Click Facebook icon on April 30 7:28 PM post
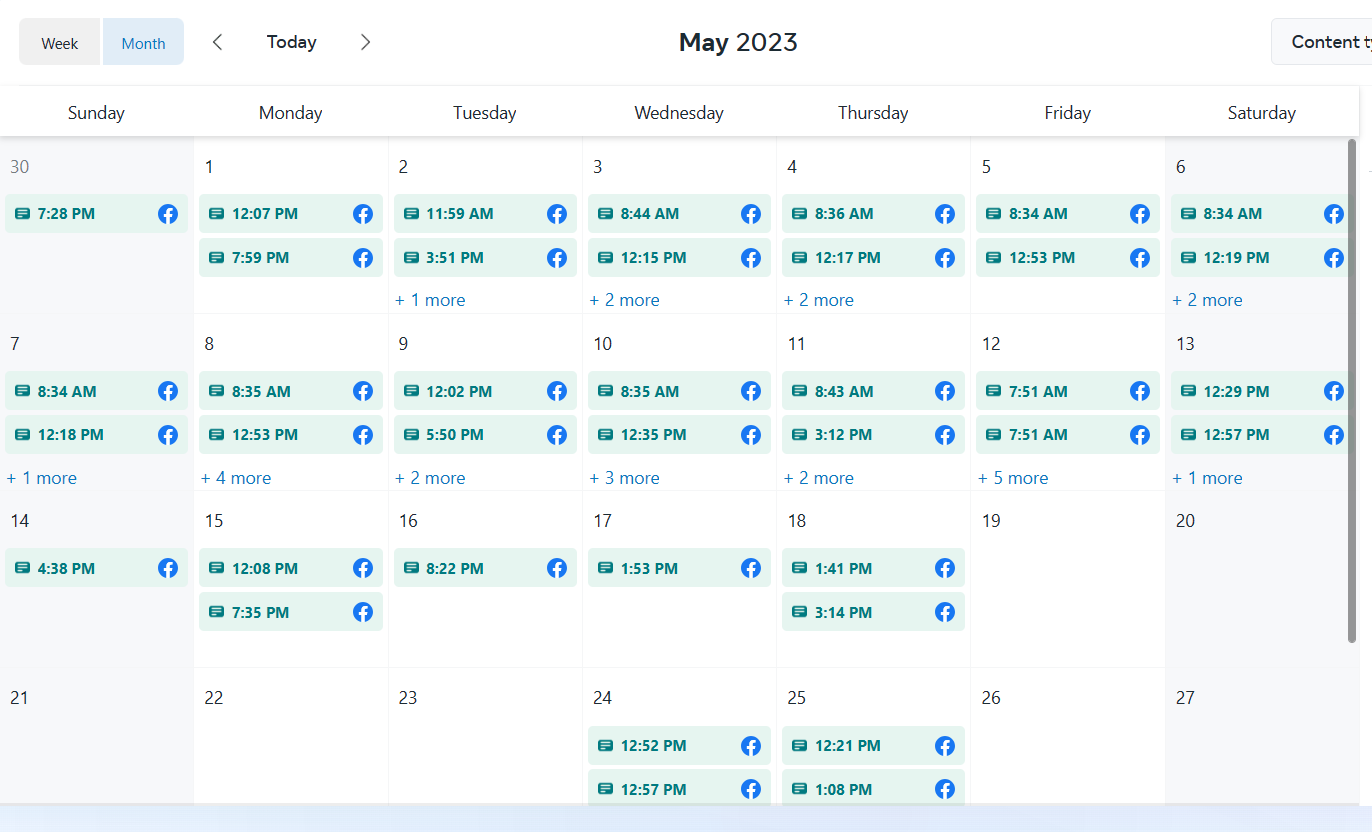 pyautogui.click(x=168, y=214)
